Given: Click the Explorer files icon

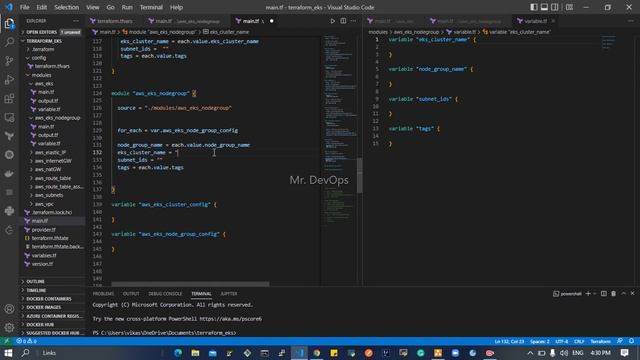Looking at the screenshot, I should click(x=9, y=23).
